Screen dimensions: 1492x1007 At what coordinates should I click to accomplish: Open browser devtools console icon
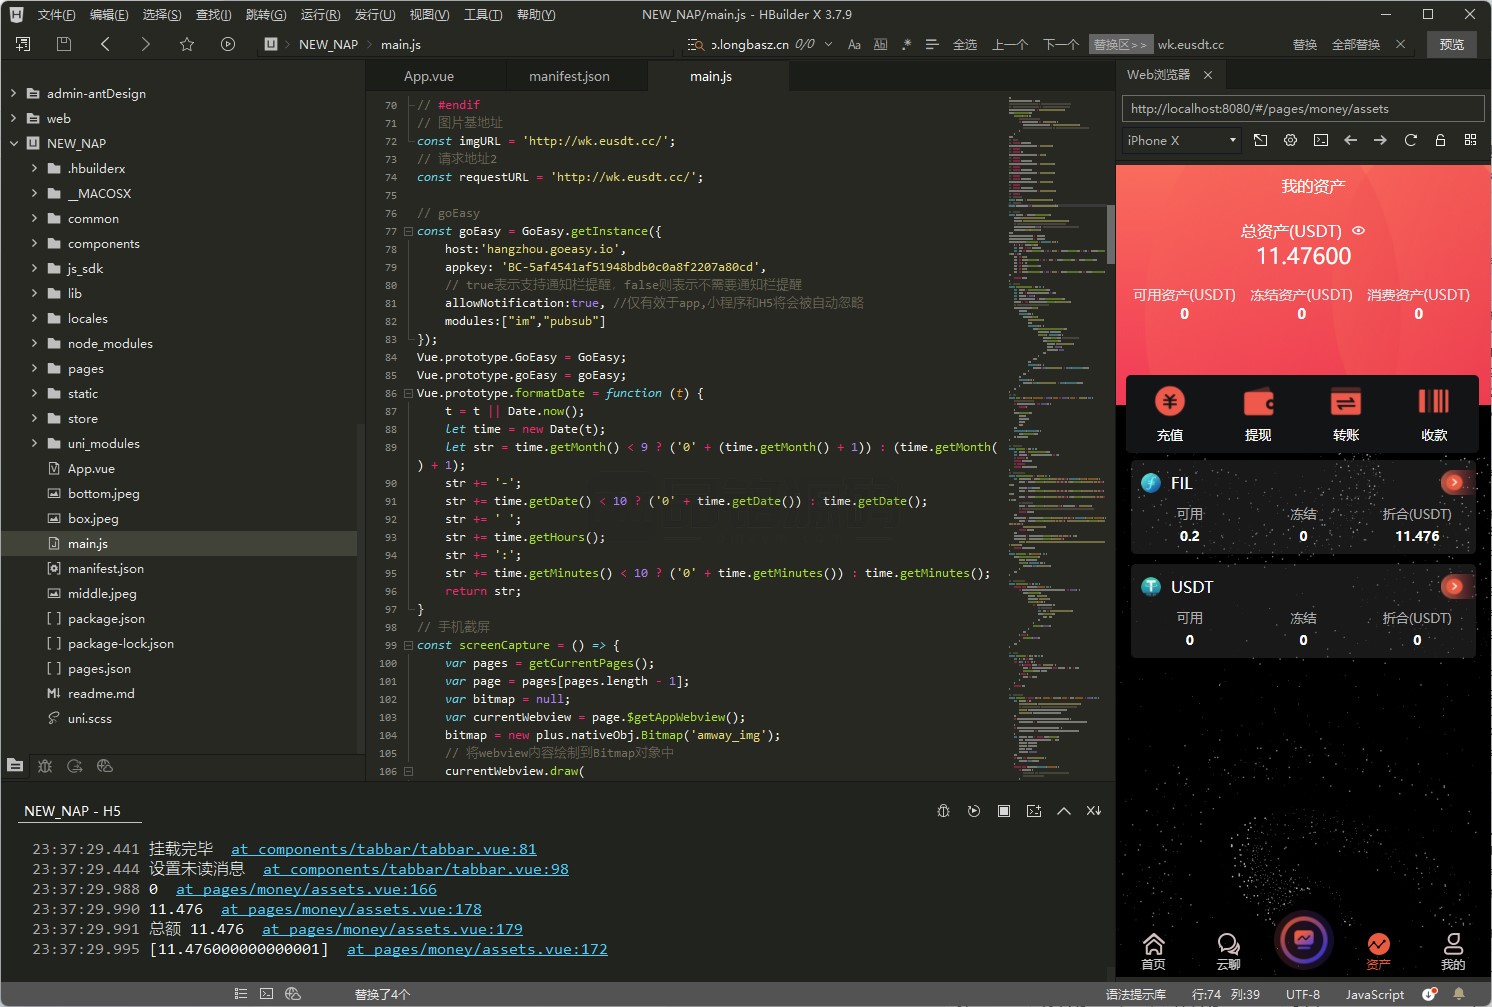[x=1320, y=140]
